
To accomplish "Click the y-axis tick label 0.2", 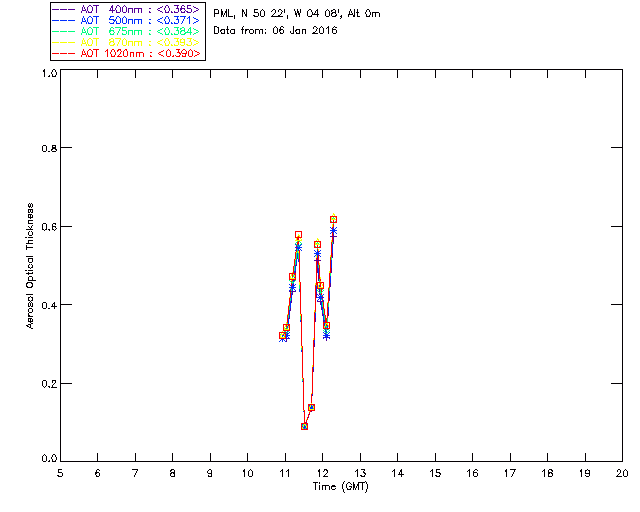I will point(49,384).
